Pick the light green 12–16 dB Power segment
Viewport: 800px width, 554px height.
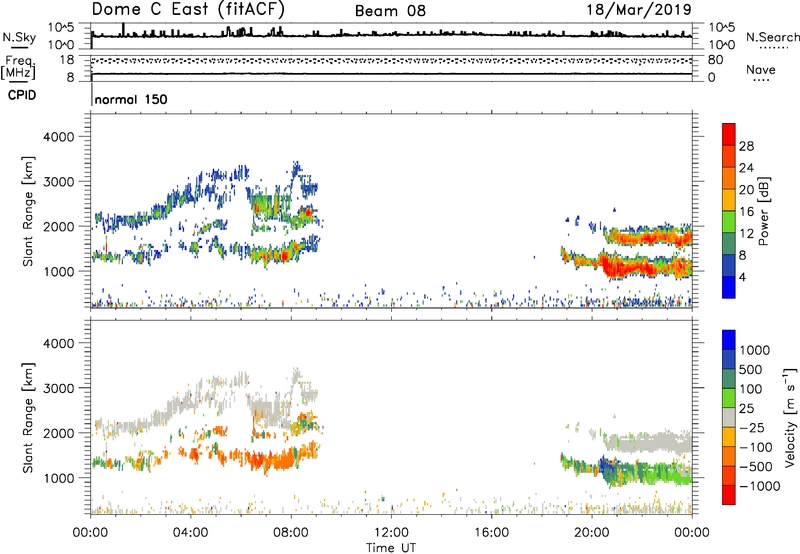click(729, 222)
